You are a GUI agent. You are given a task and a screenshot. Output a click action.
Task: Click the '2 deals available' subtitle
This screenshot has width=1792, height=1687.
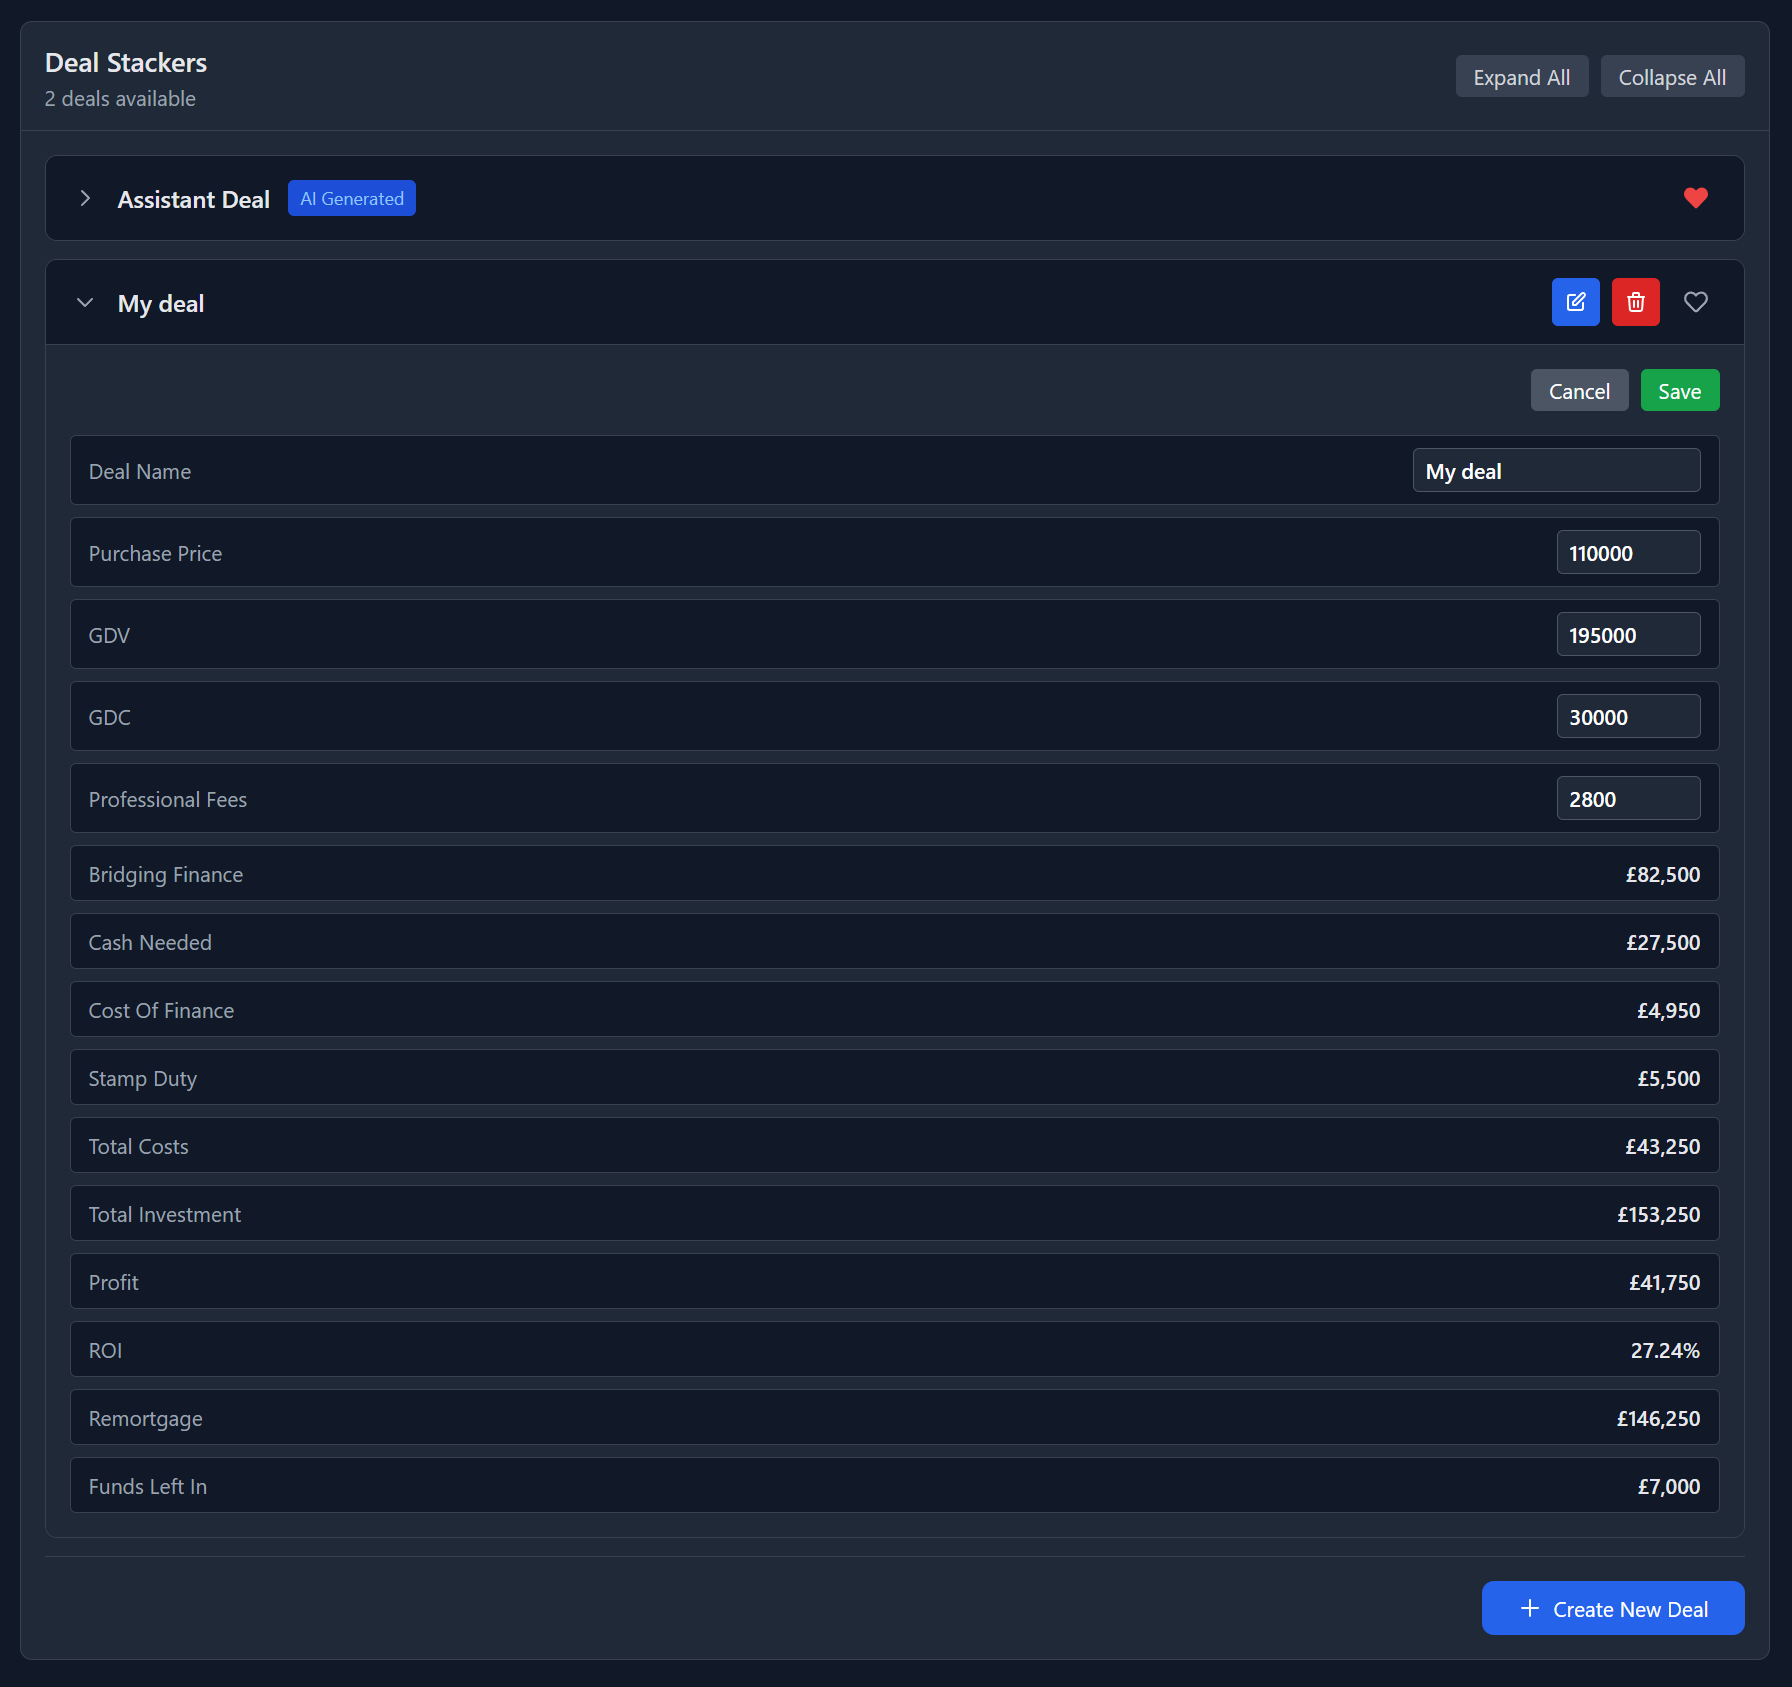(x=120, y=99)
